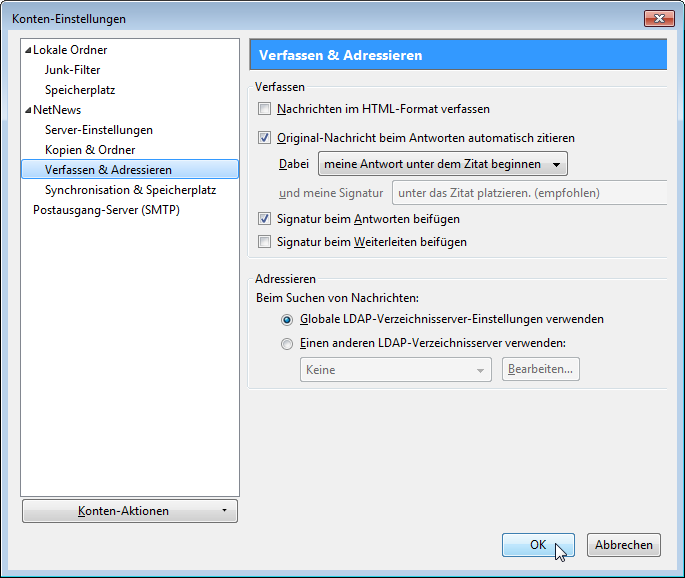Select Speicherplatz under Lokale Ordner
Screen dimensions: 685x578
[x=80, y=90]
